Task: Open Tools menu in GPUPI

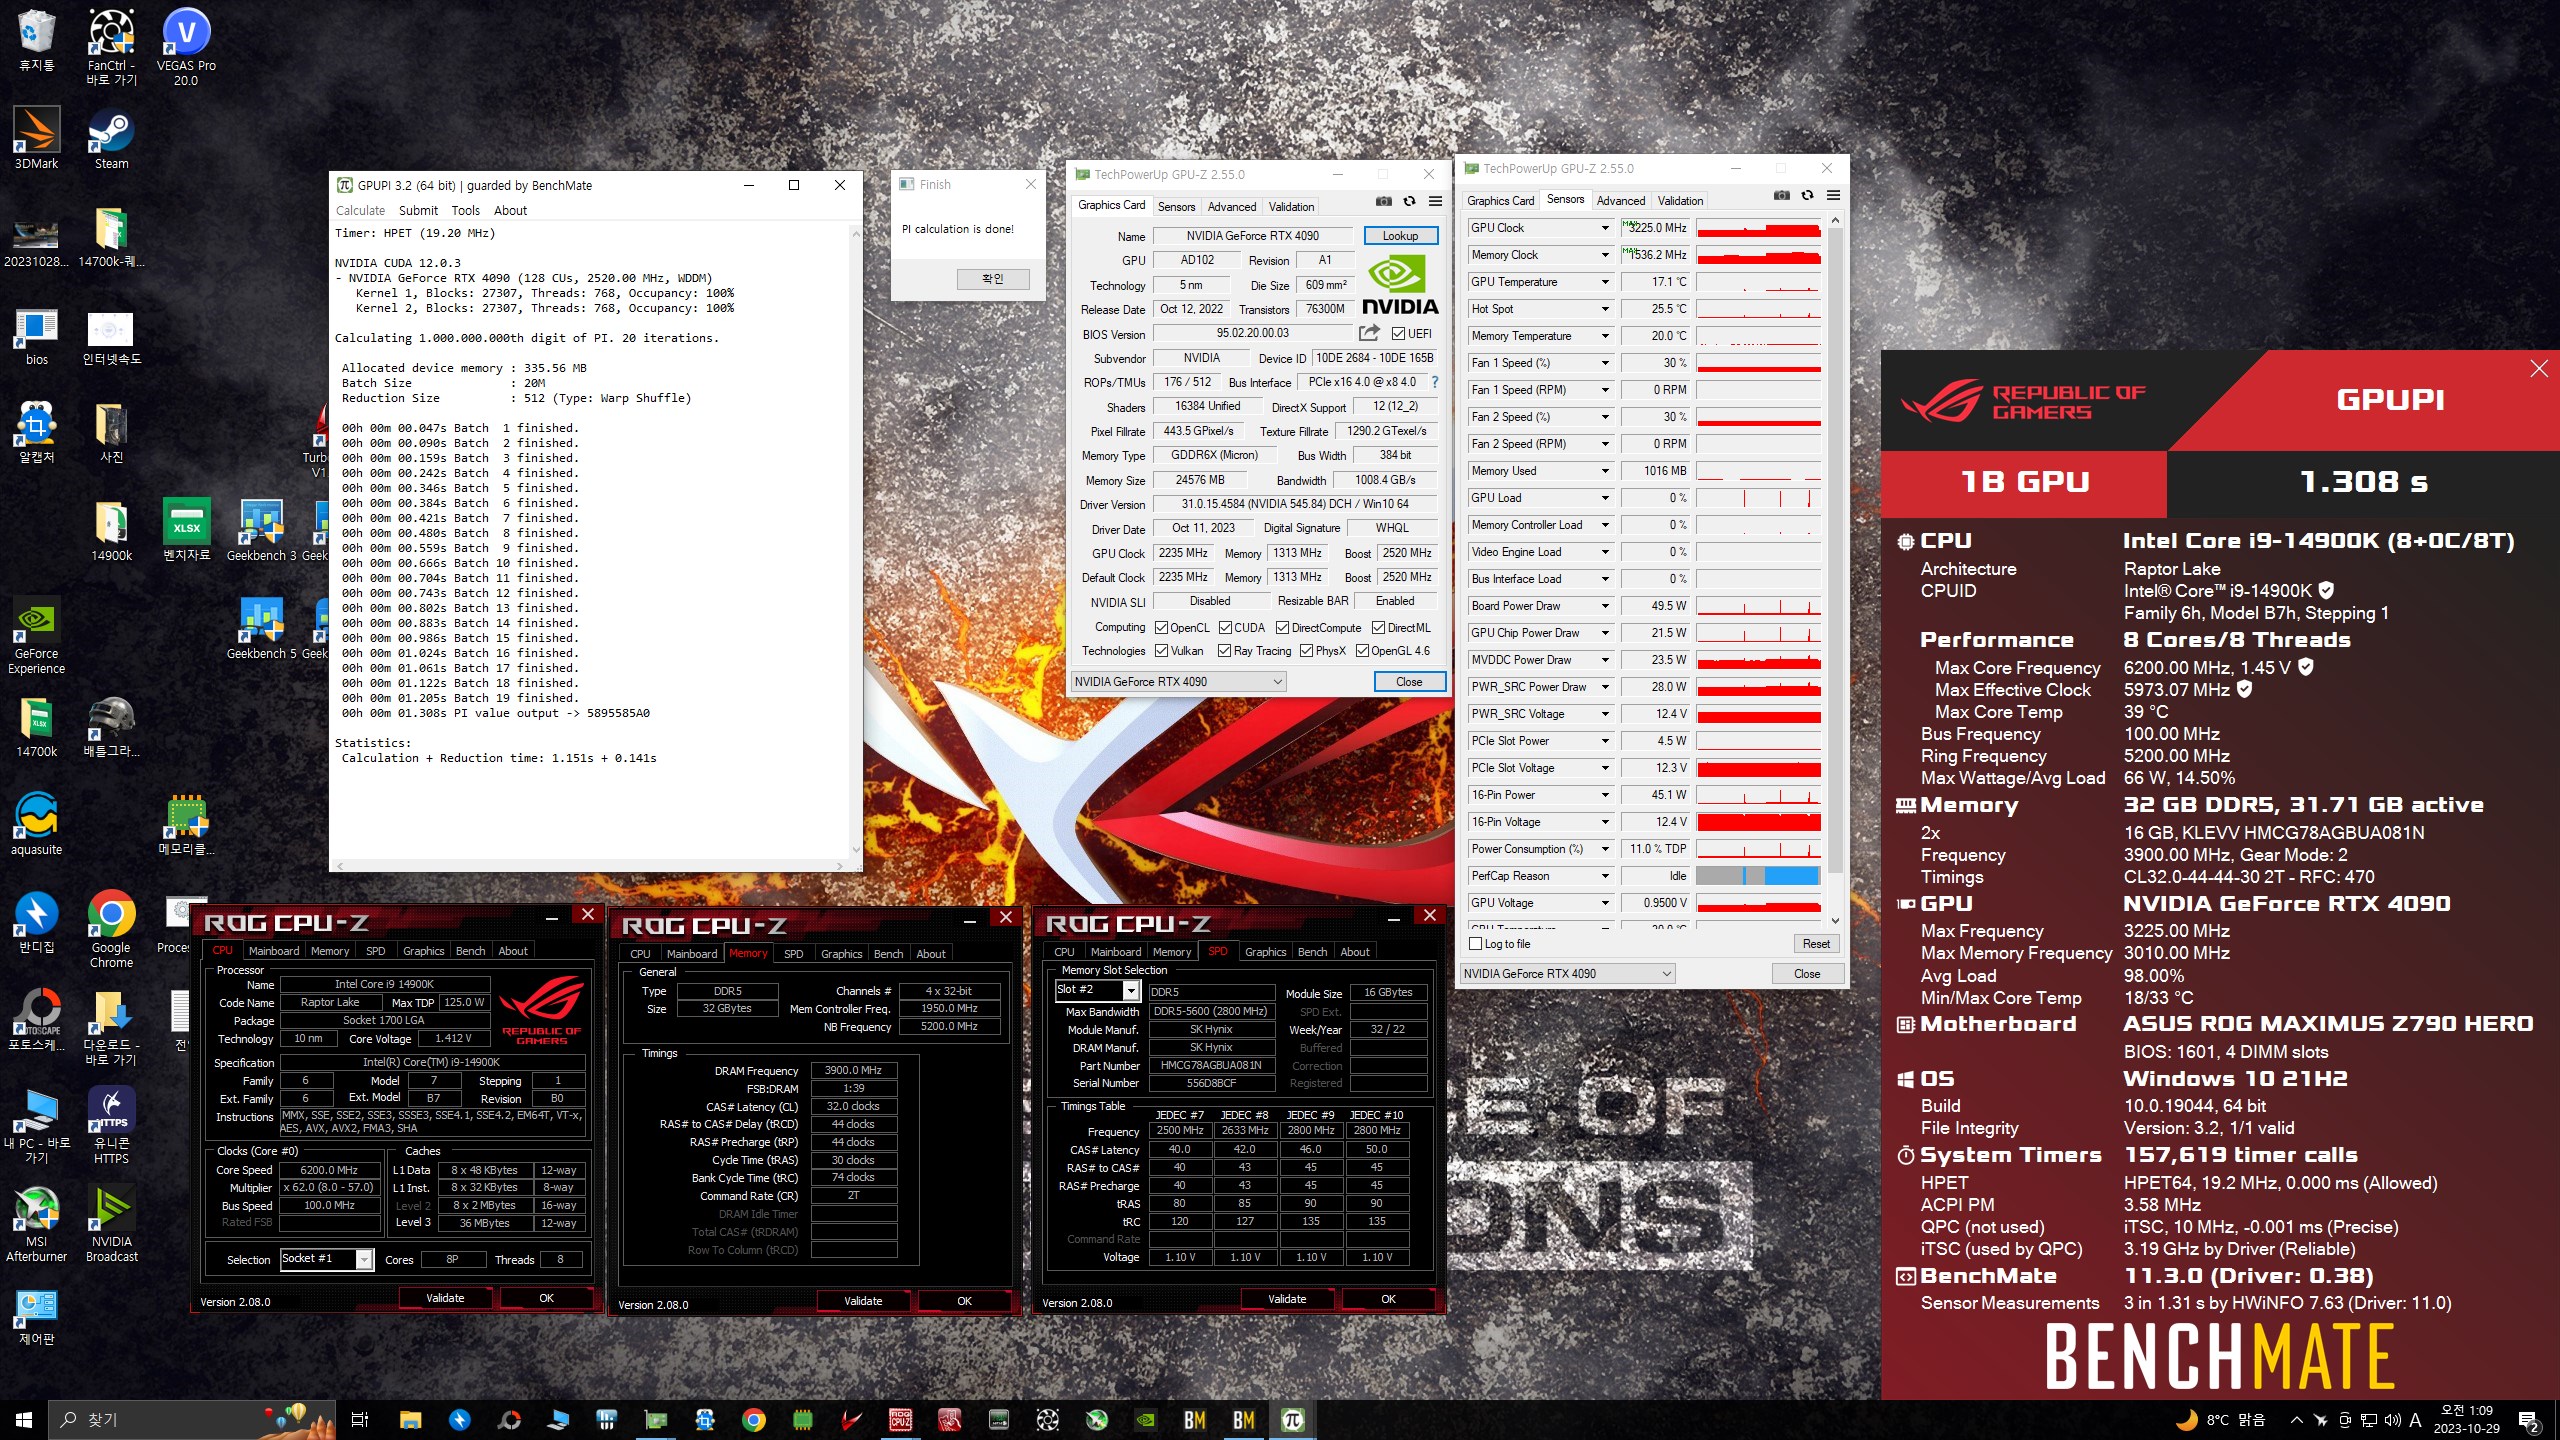Action: [466, 211]
